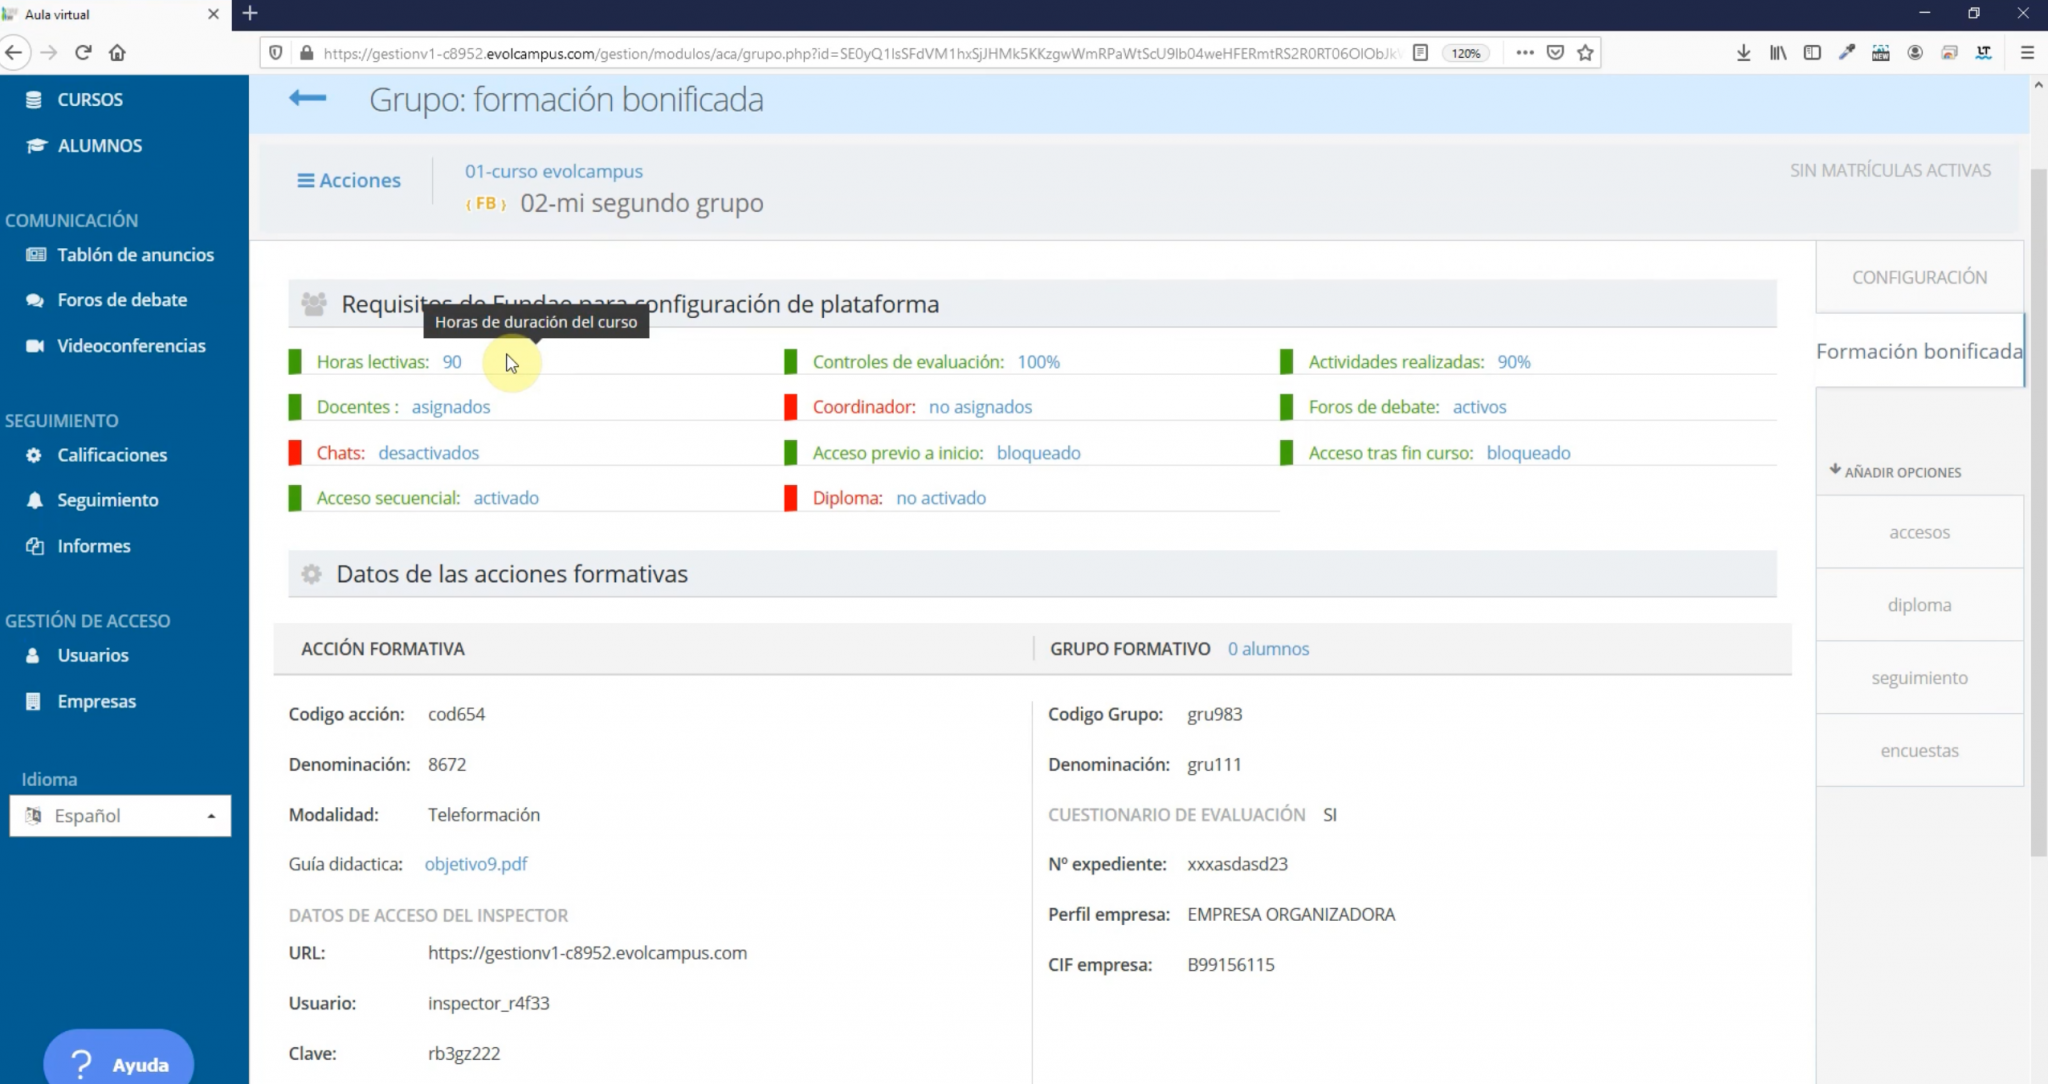Image resolution: width=2048 pixels, height=1084 pixels.
Task: Activate the Diploma option
Action: pos(940,497)
